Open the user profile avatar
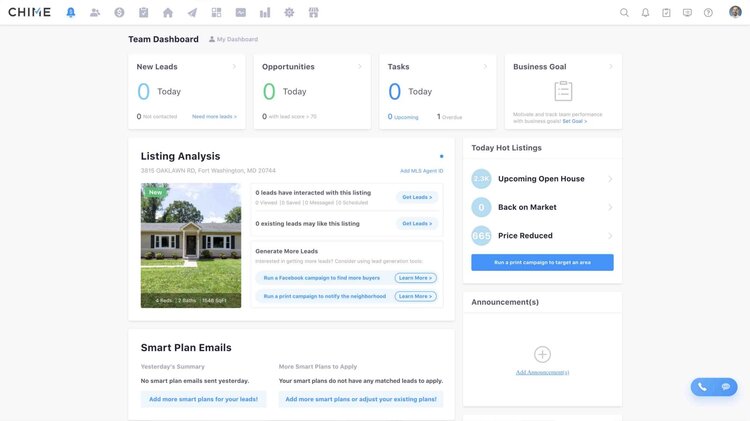The height and width of the screenshot is (421, 750). tap(735, 12)
